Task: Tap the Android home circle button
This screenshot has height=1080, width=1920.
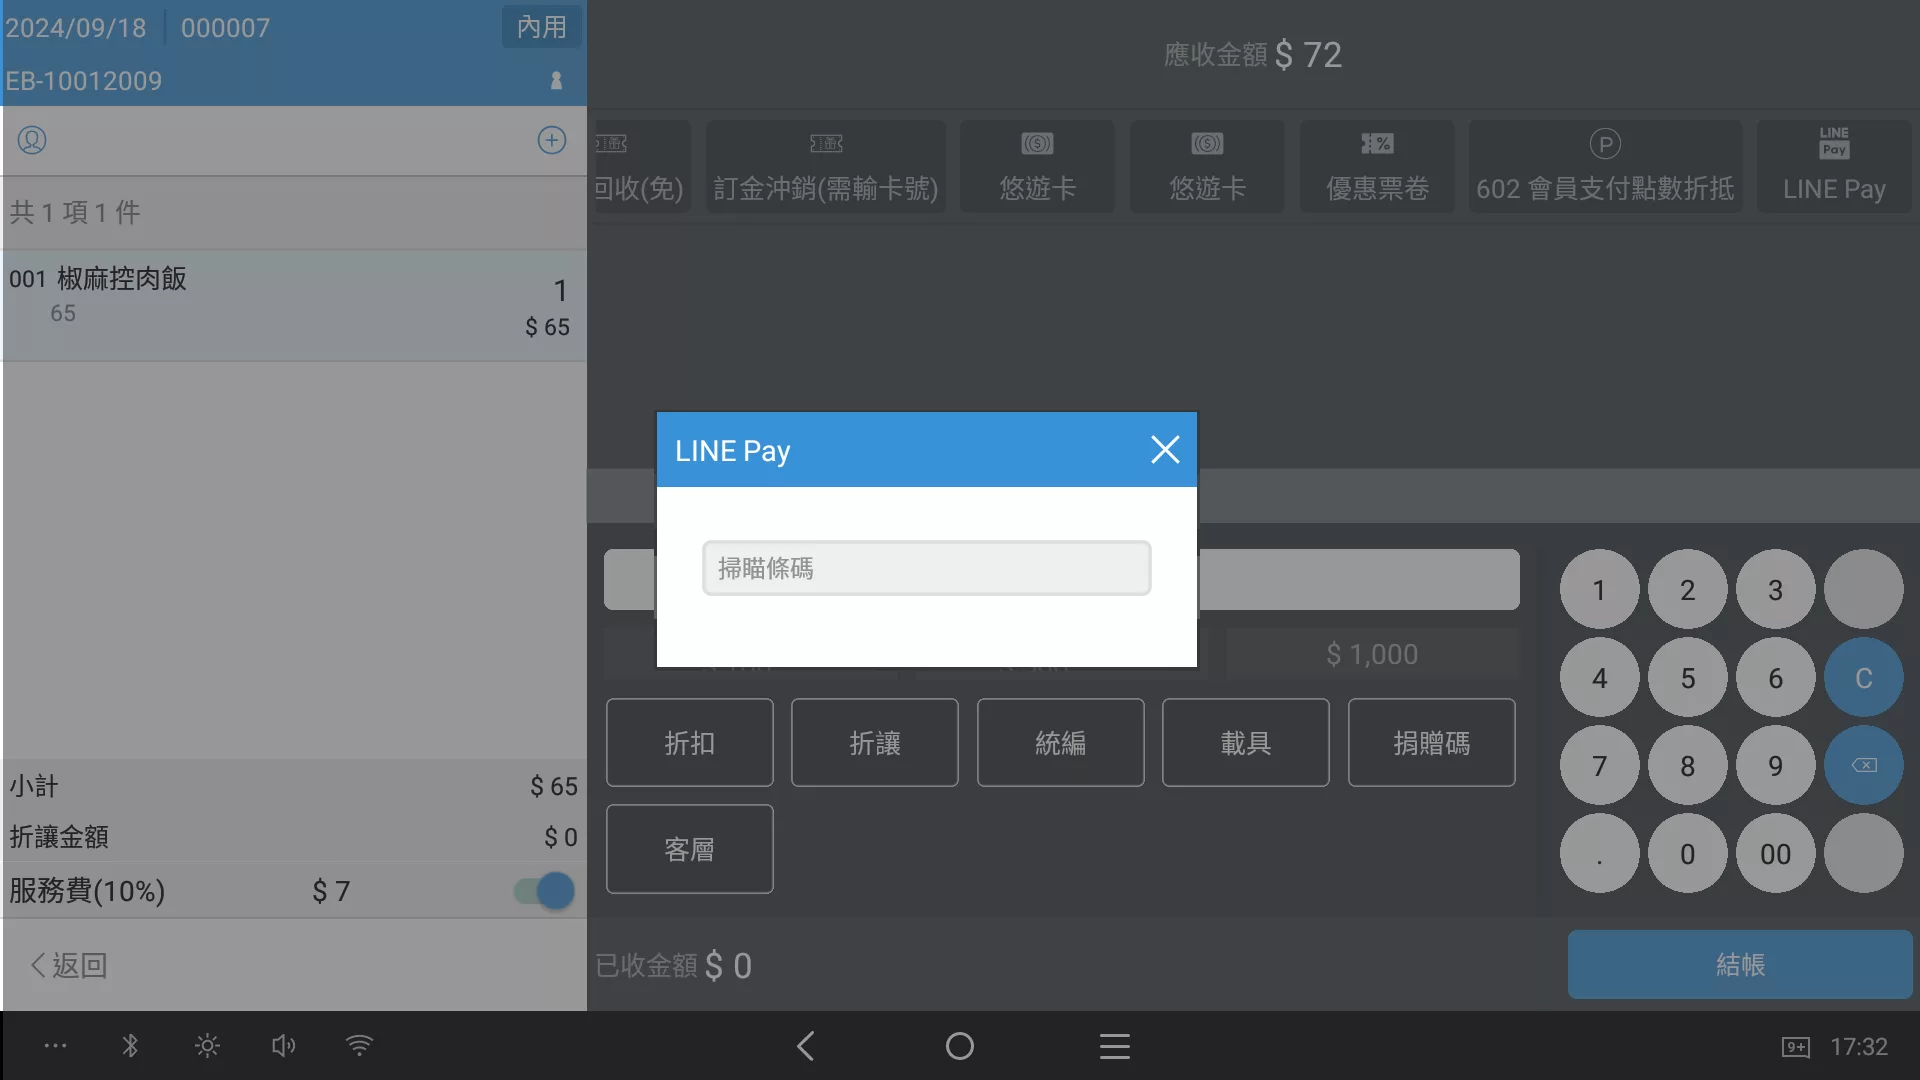Action: 959,1046
